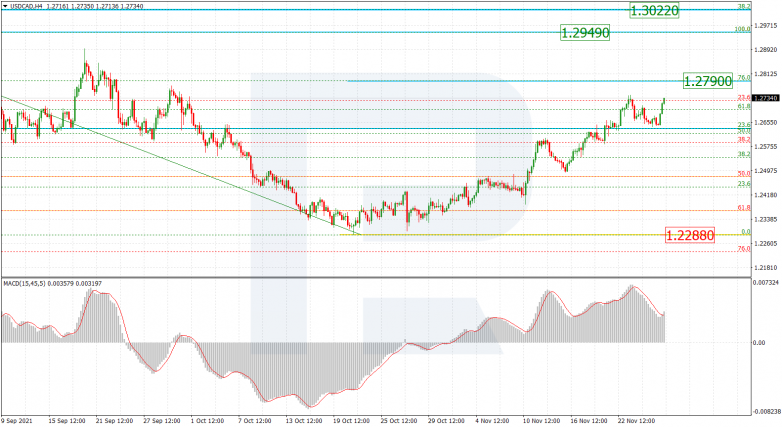Click the 15 Sep 12:00 date label
The image size is (782, 427).
point(66,421)
